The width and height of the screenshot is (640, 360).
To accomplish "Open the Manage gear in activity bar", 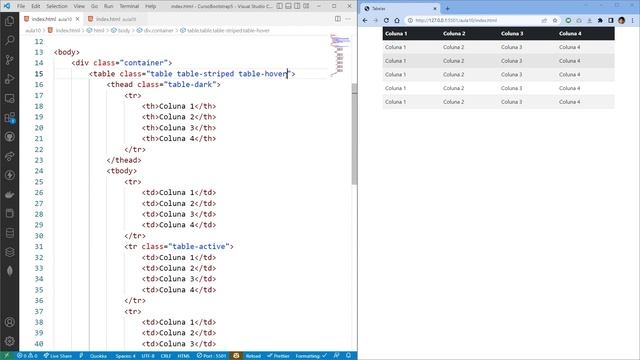I will coord(9,341).
